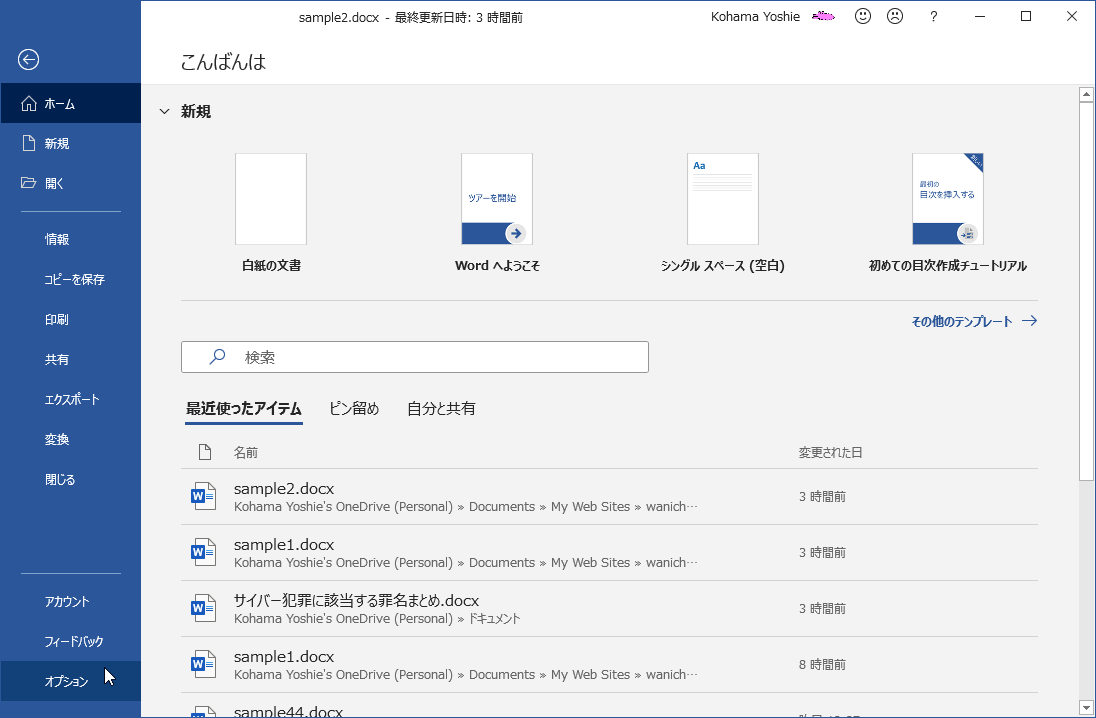Open the Word へようこそ tour template
This screenshot has width=1096, height=718.
coord(497,199)
